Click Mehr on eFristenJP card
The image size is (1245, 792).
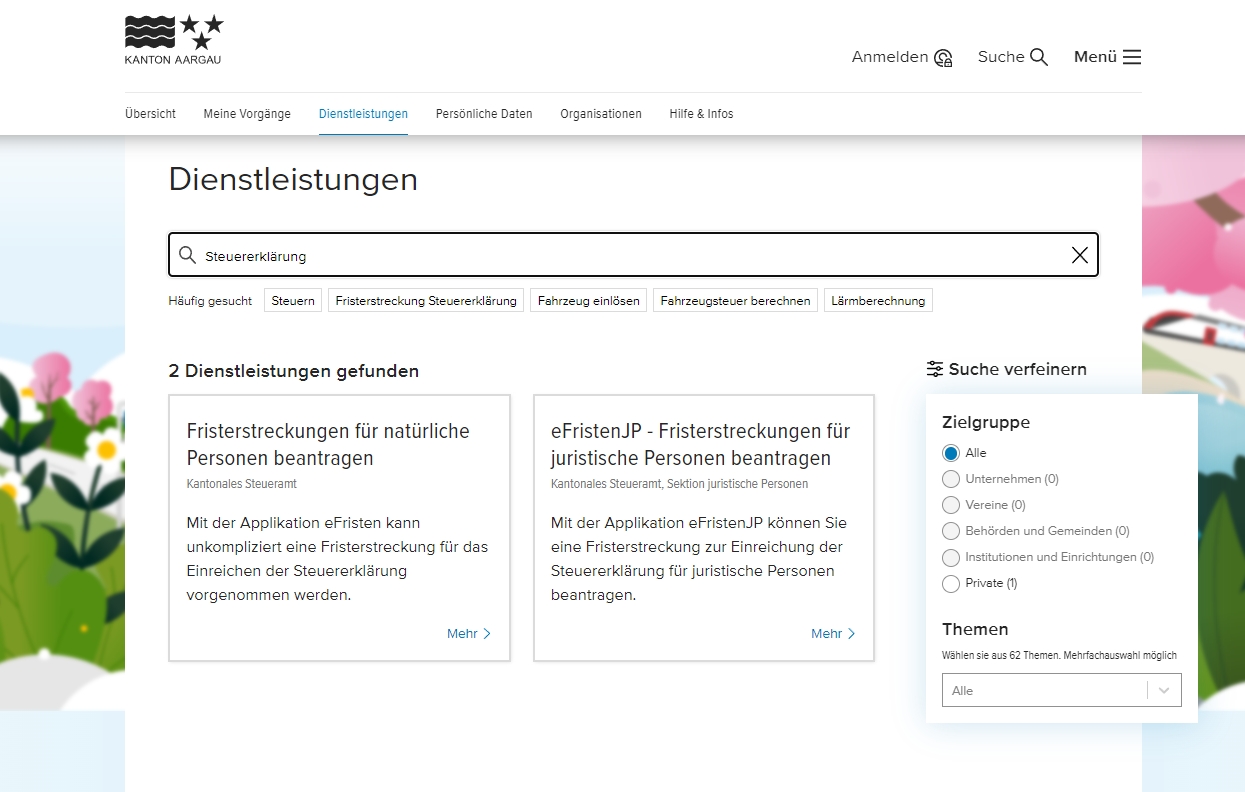[x=826, y=633]
